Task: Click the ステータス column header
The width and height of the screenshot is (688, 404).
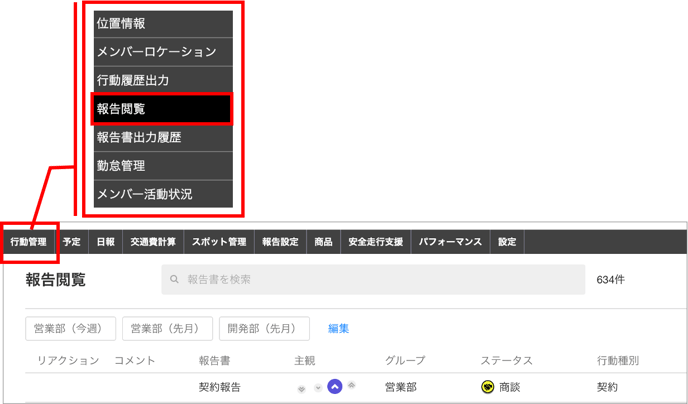Action: click(506, 361)
